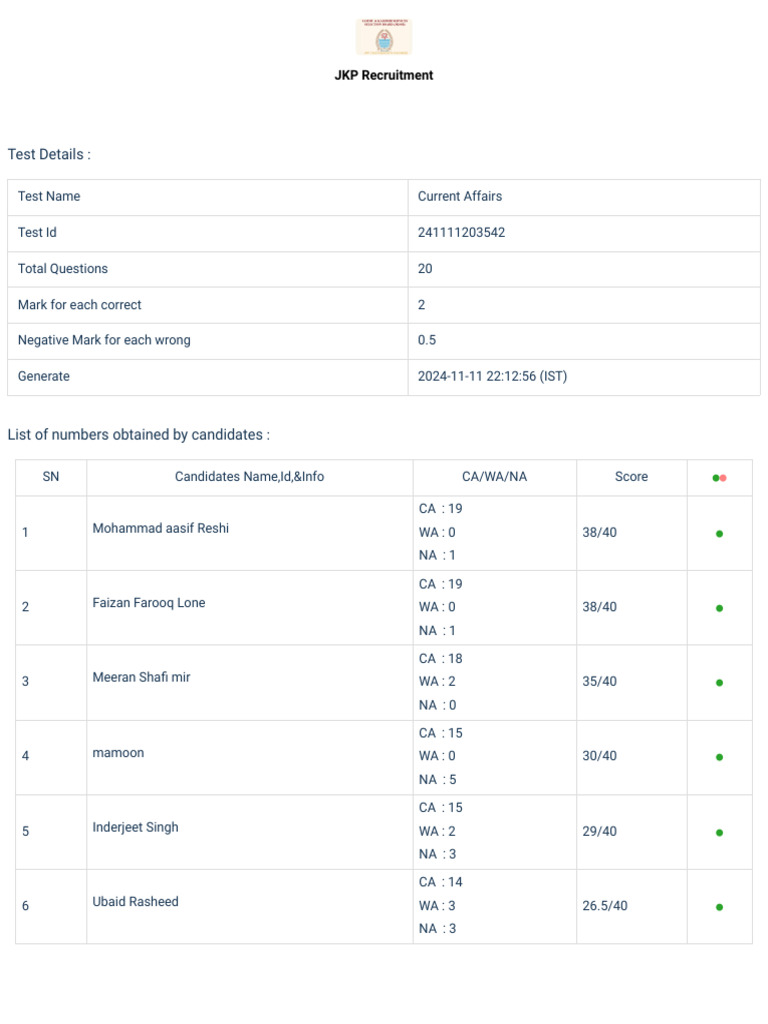
Task: Click green status dot for Faizan Farooq Lone
Action: [719, 608]
